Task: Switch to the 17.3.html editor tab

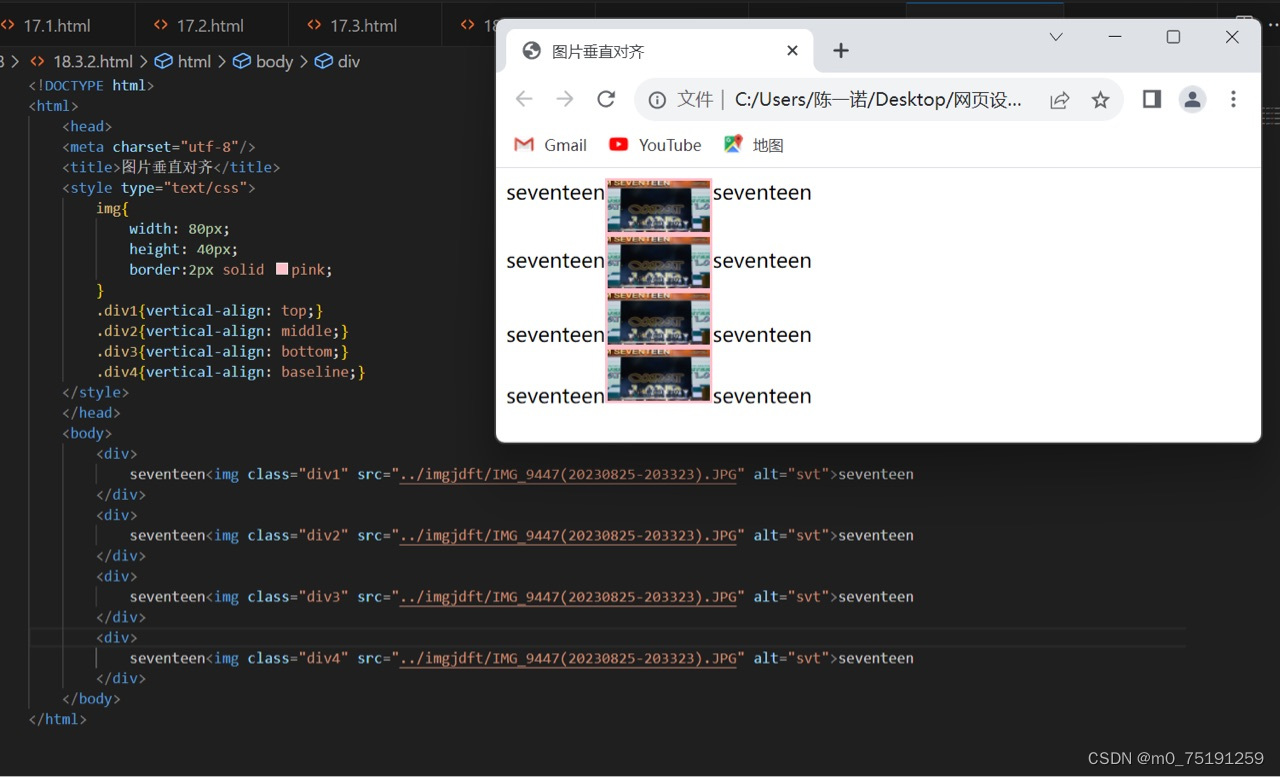Action: [364, 25]
